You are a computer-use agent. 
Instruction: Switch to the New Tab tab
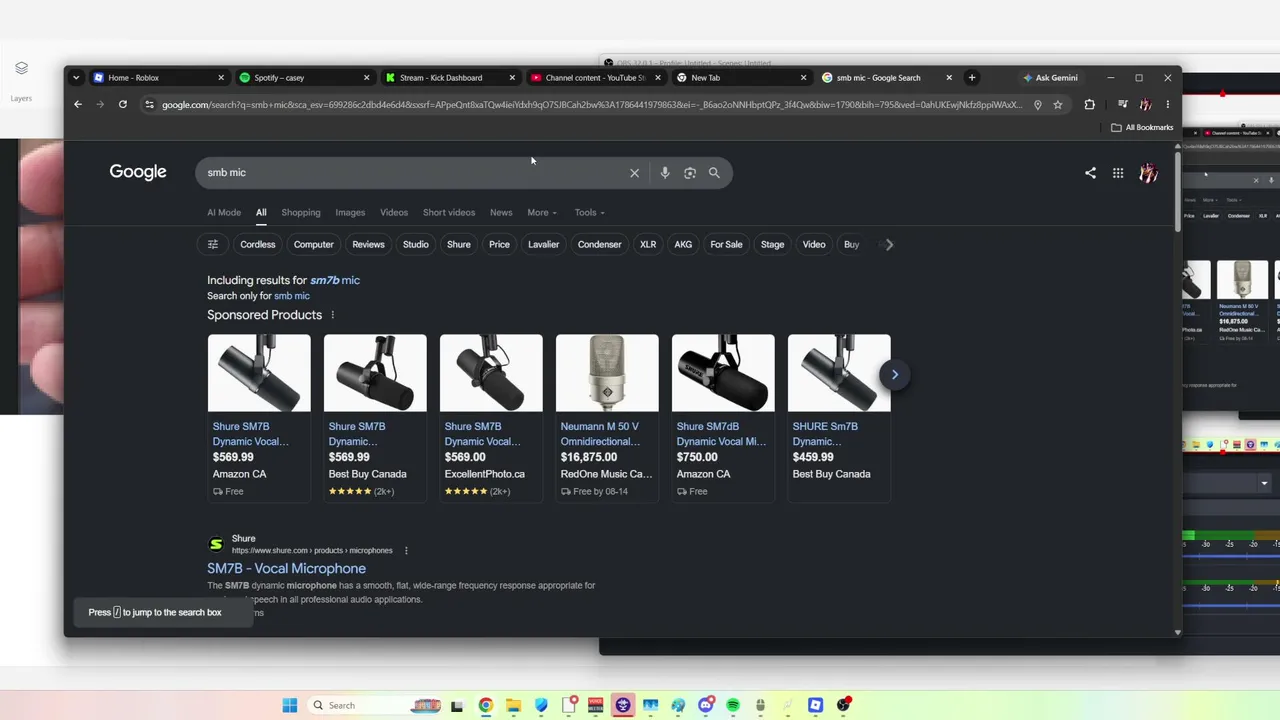[741, 77]
